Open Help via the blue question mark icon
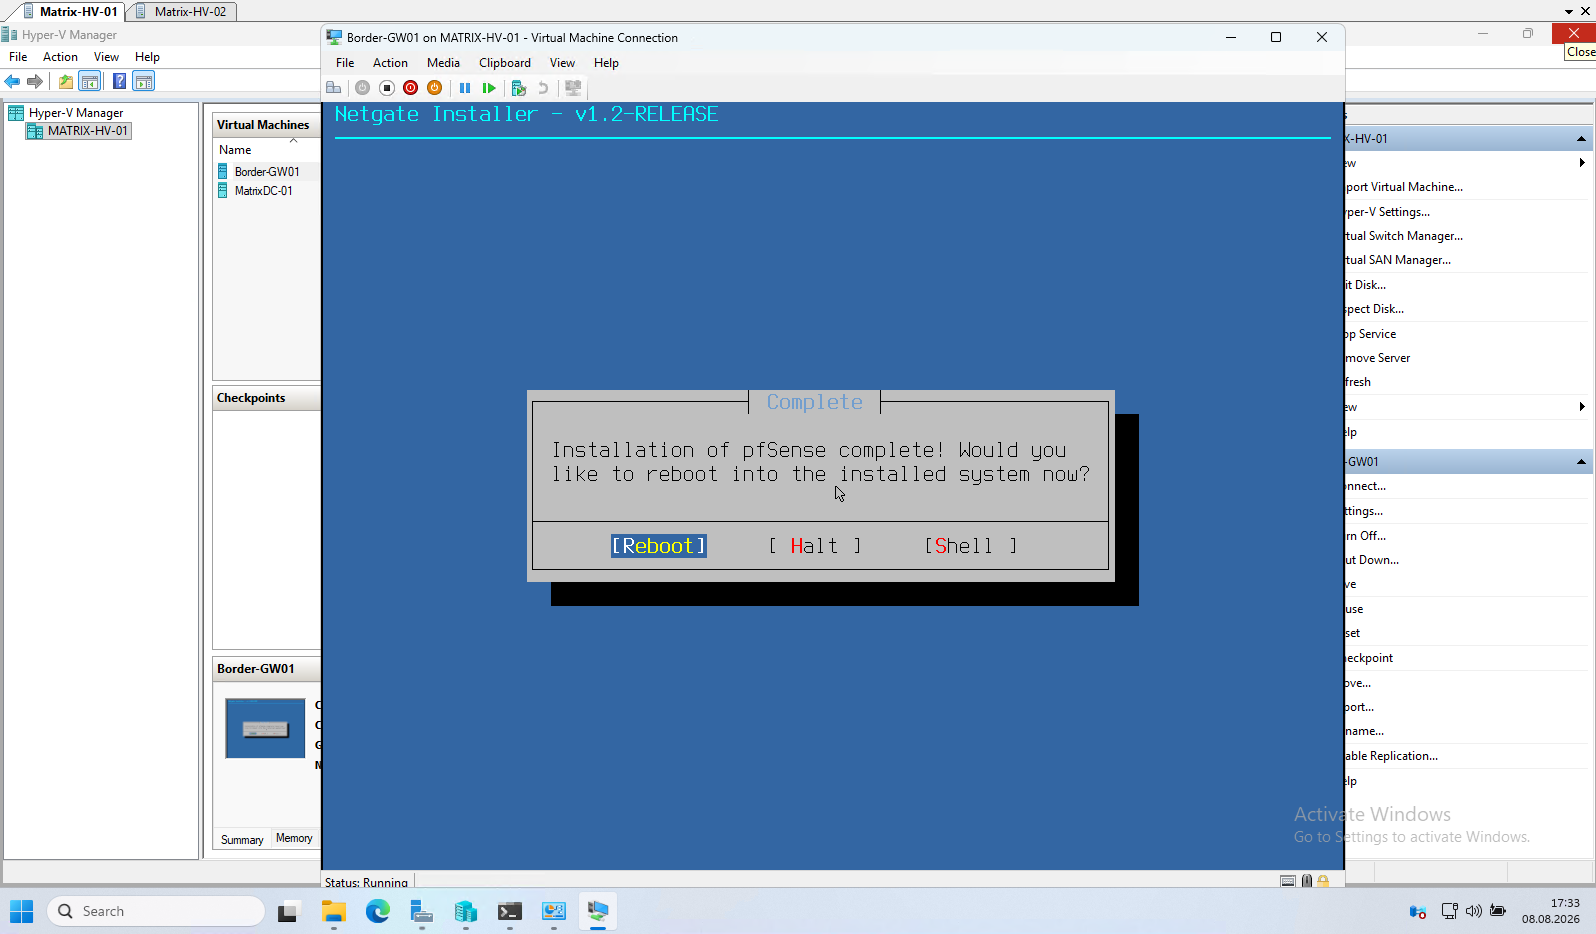The image size is (1596, 934). 119,81
